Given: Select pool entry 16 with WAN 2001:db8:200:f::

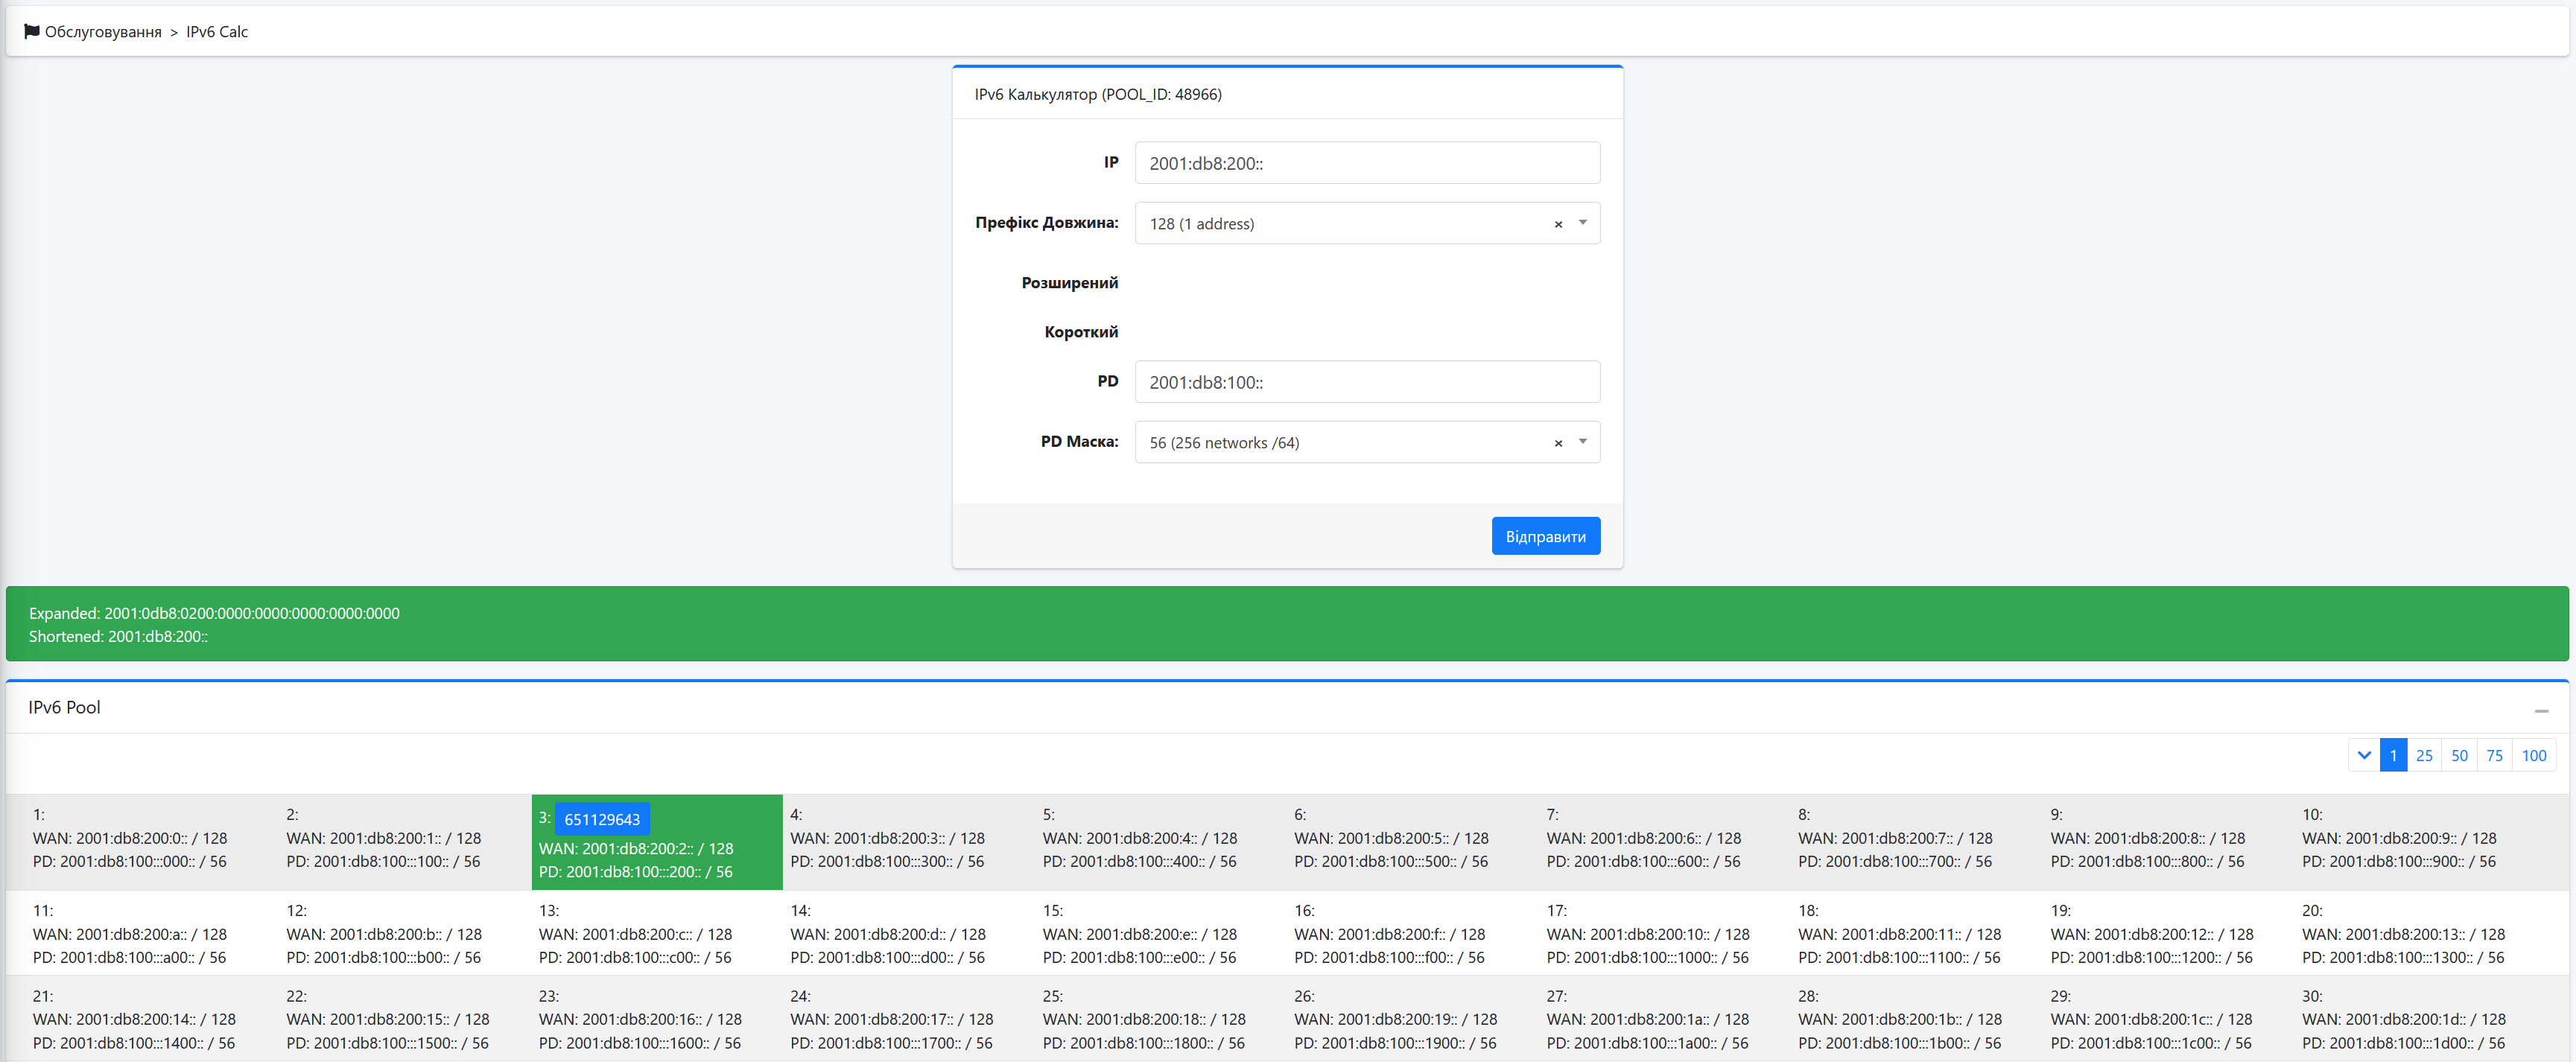Looking at the screenshot, I should (x=1389, y=934).
